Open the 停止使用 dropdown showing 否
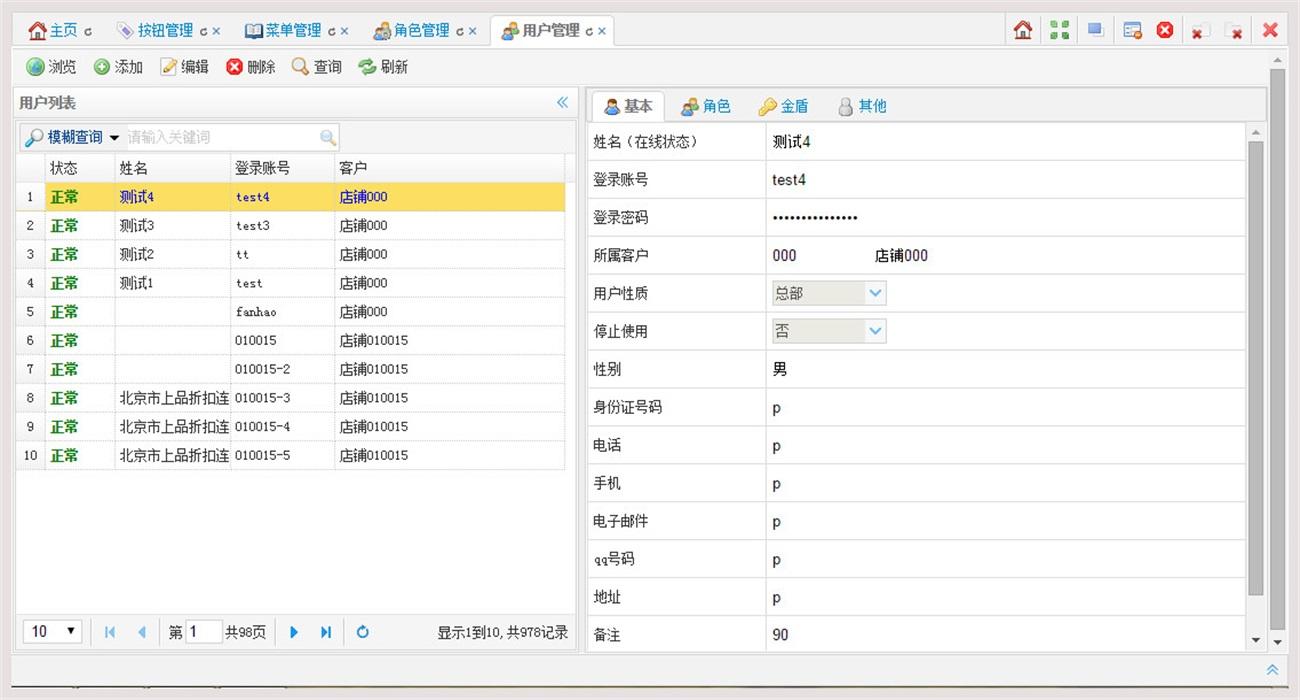The height and width of the screenshot is (700, 1300). pos(829,331)
